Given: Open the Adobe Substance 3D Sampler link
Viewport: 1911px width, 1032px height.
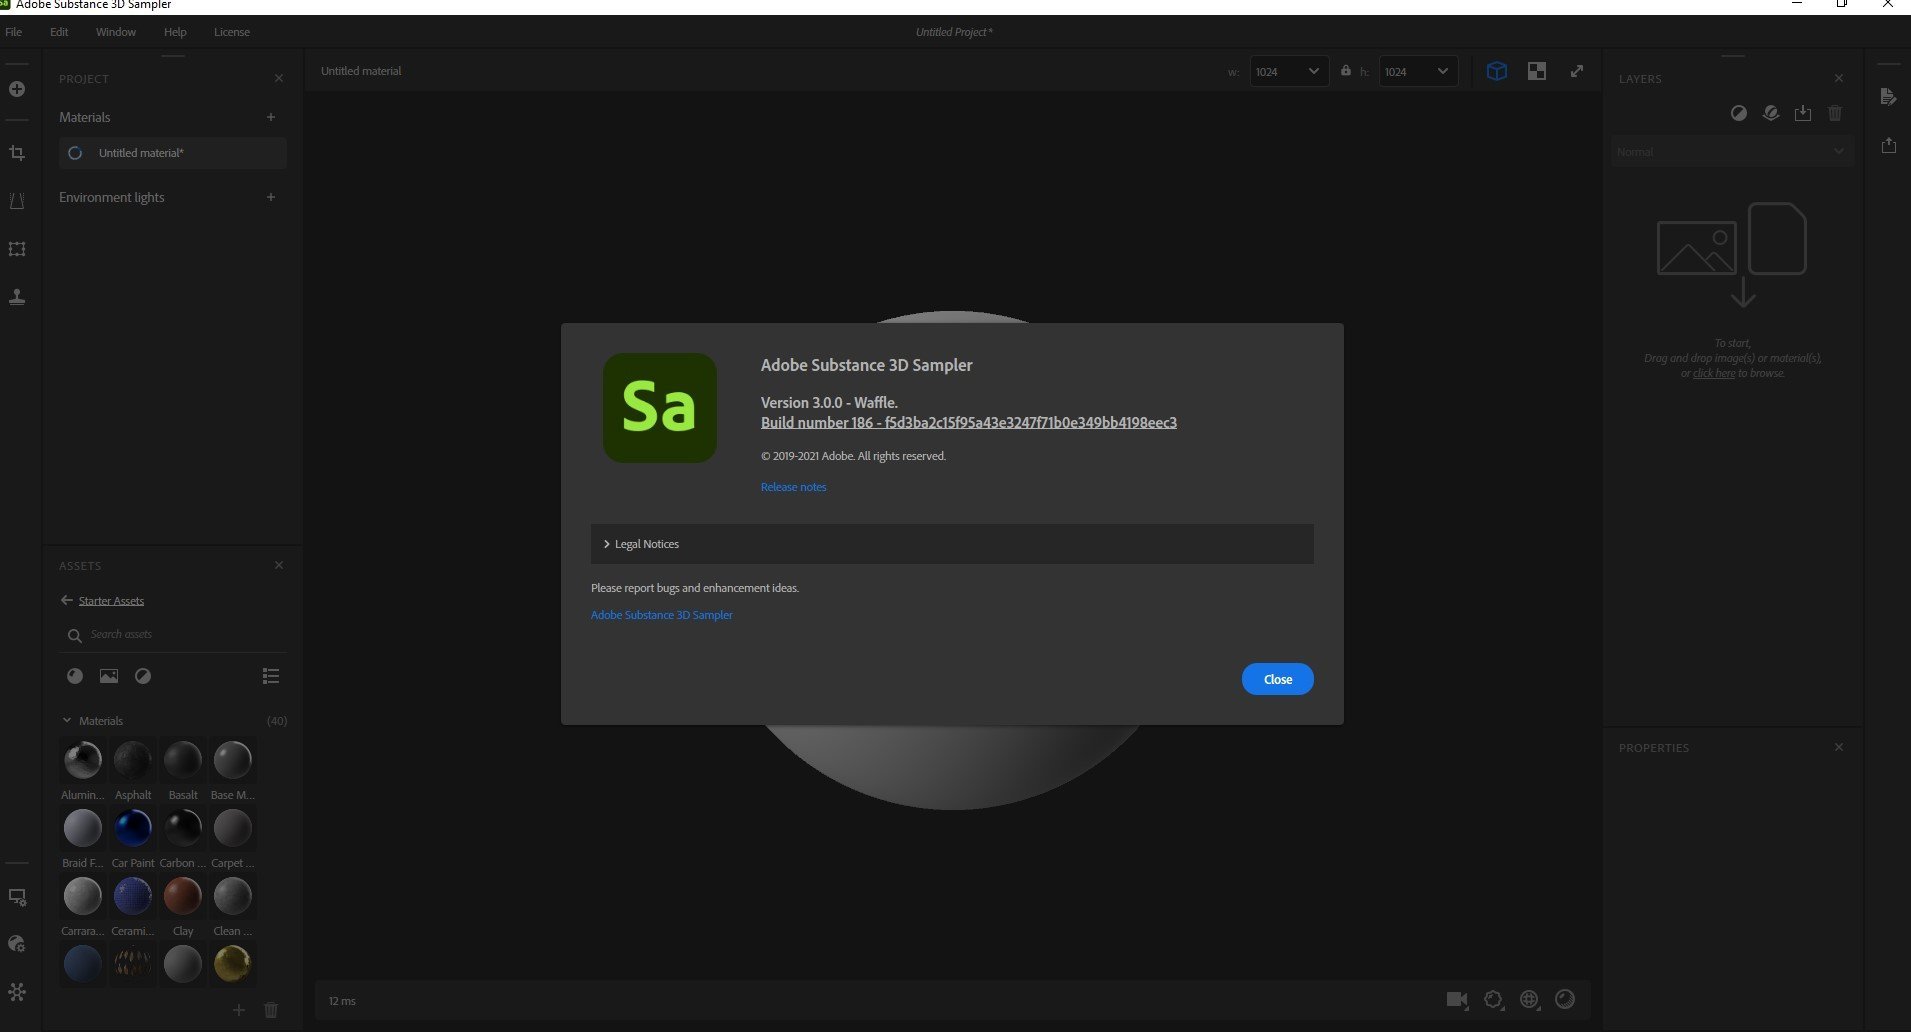Looking at the screenshot, I should (x=661, y=615).
